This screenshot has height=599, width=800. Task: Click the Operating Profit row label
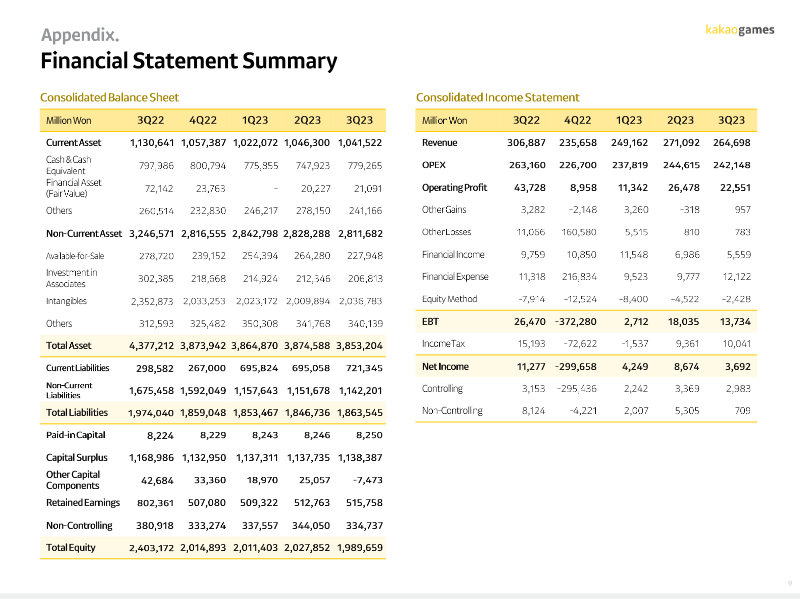coord(454,188)
